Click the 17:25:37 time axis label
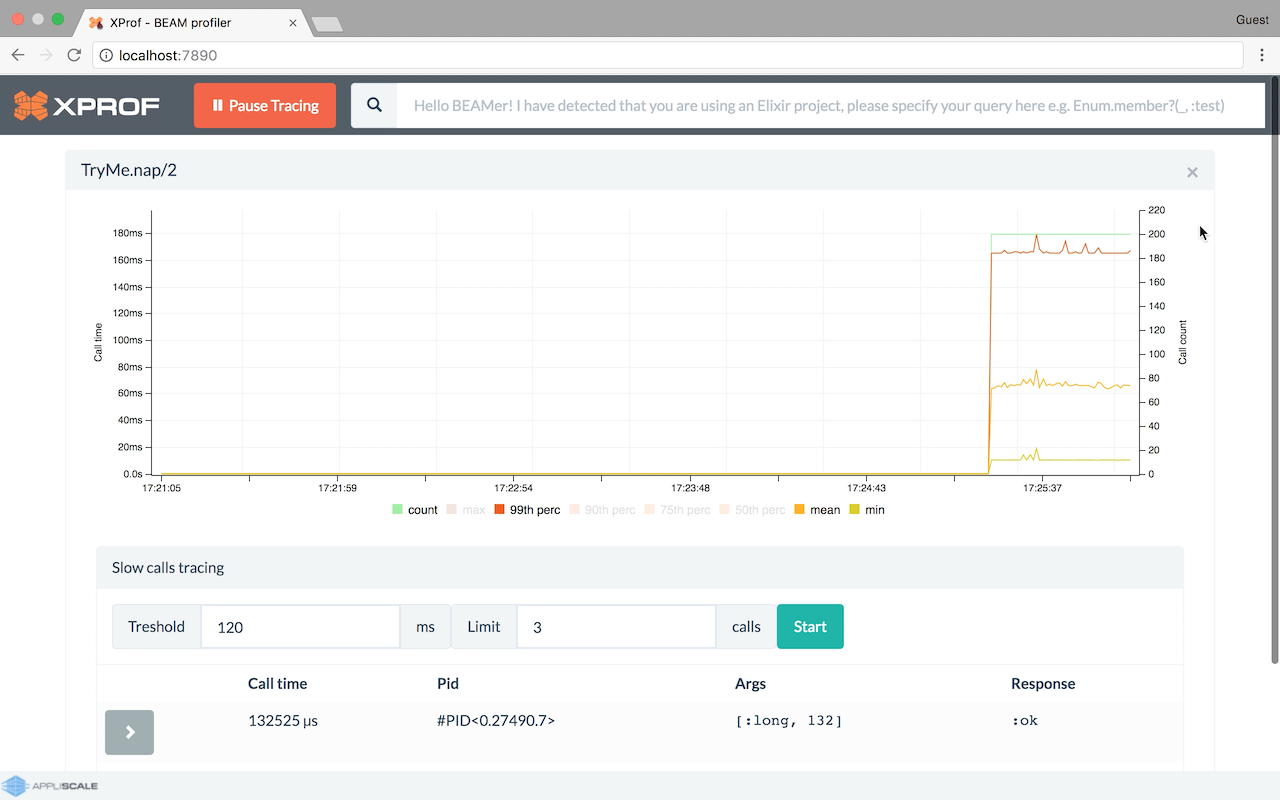This screenshot has width=1280, height=800. (1042, 489)
